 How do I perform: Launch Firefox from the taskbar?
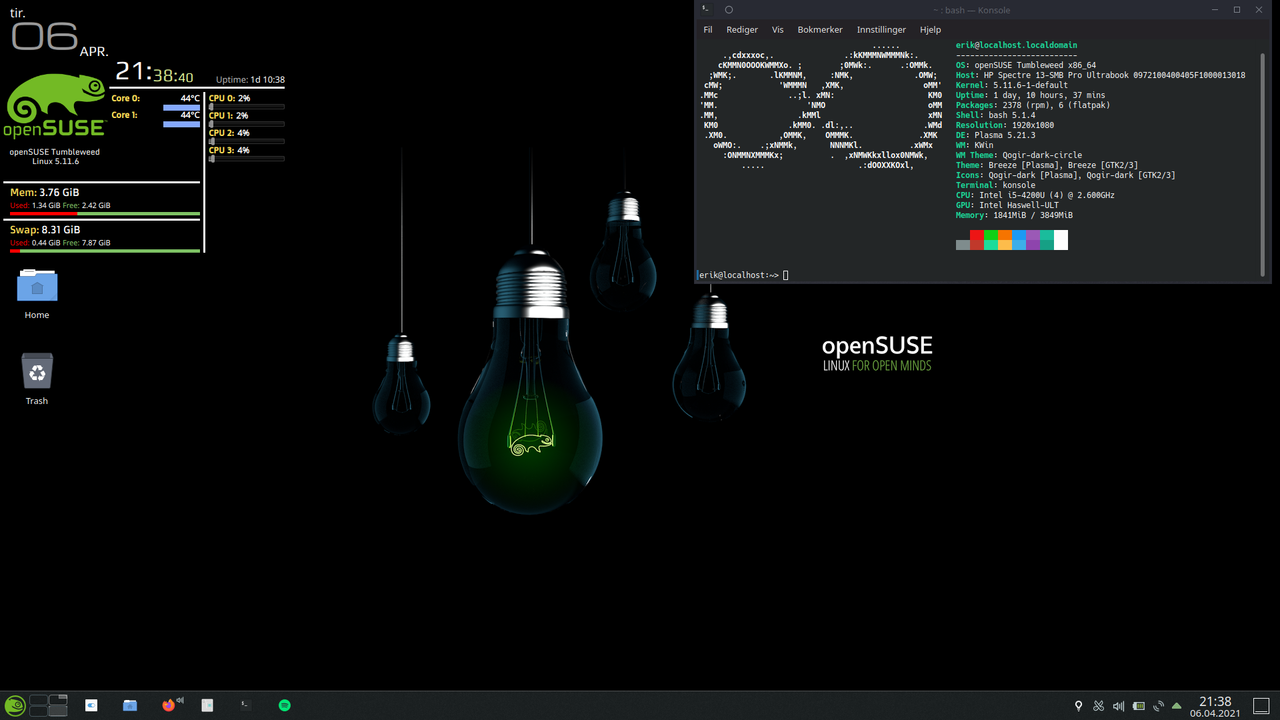(167, 705)
